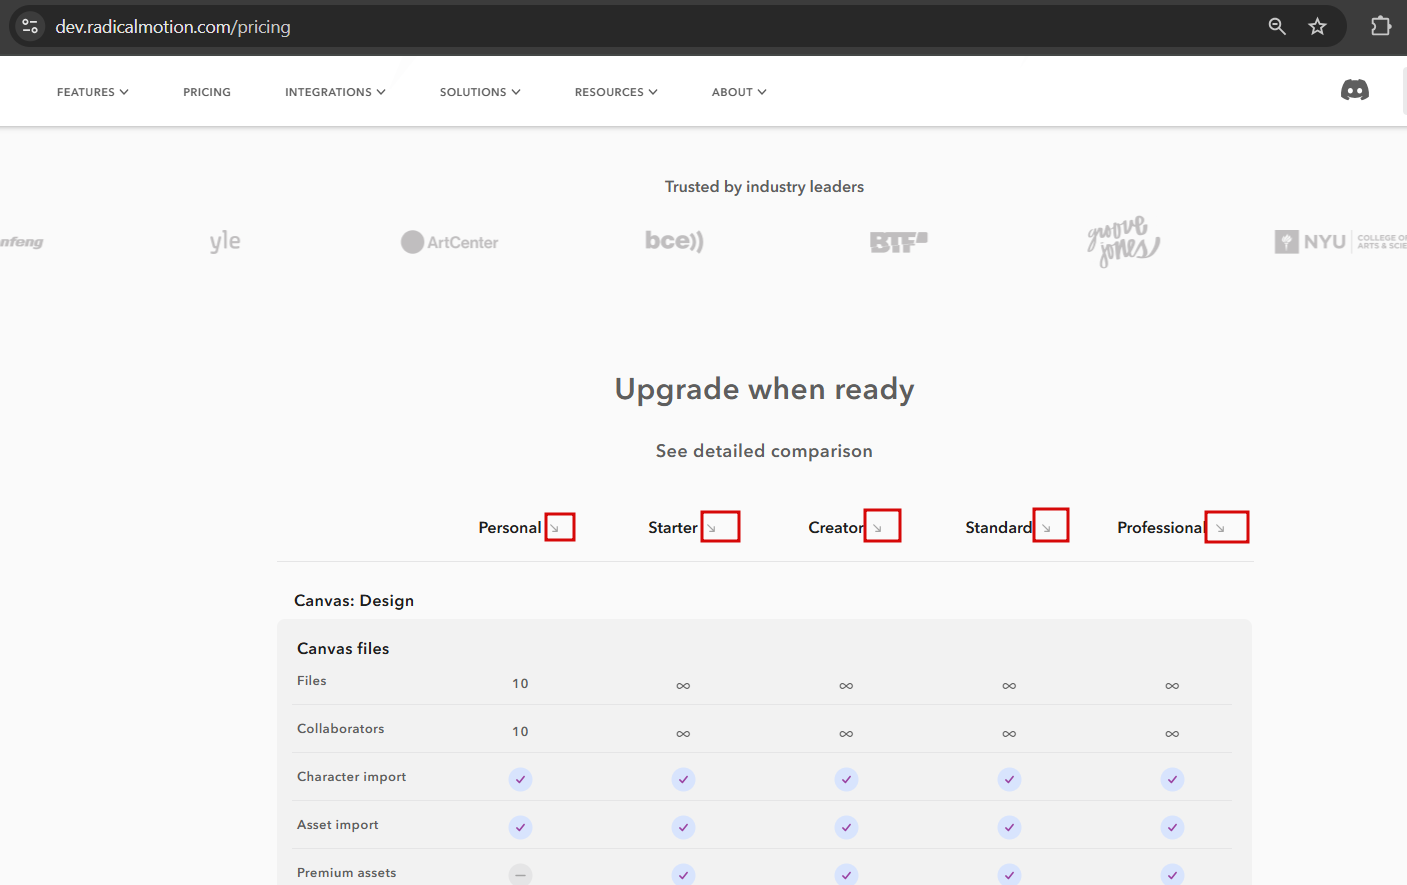The height and width of the screenshot is (885, 1407).
Task: Click the Collaborators infinity symbol under Professional
Action: pos(1172,734)
